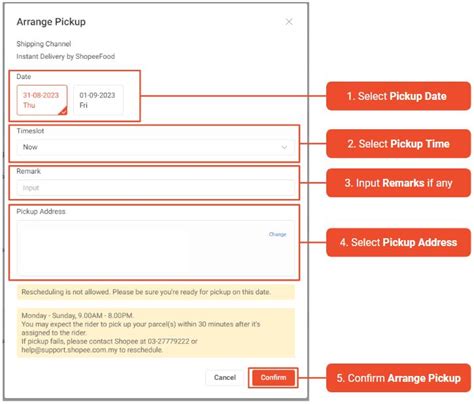Image resolution: width=474 pixels, height=404 pixels.
Task: Click the Timeslot dropdown chevron arrow
Action: tap(284, 147)
